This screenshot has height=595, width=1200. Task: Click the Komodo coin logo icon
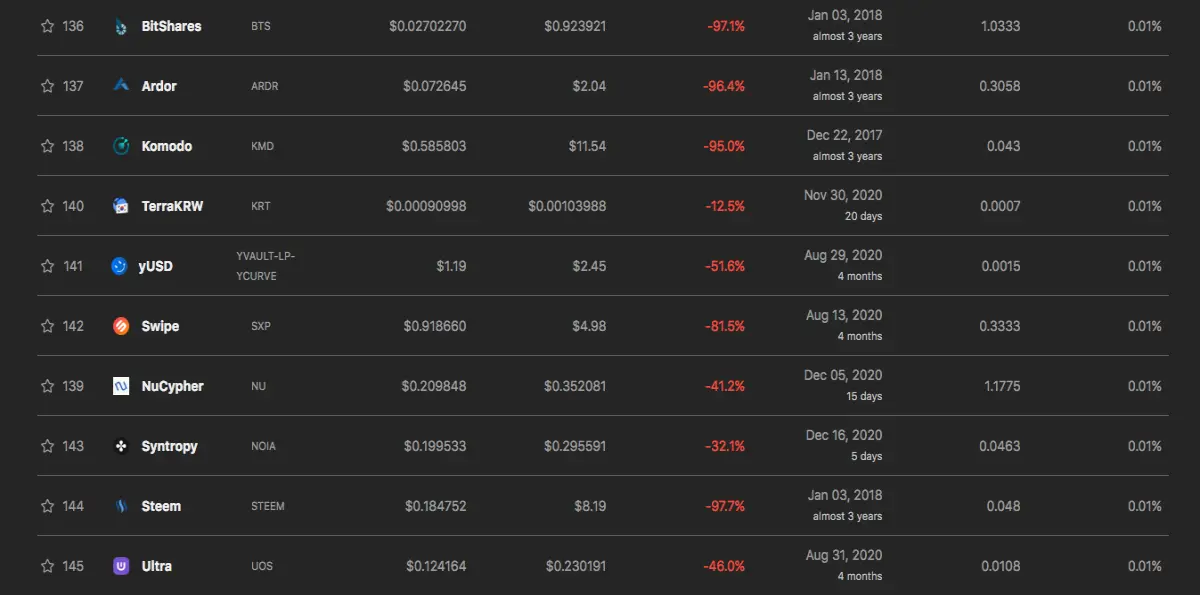121,146
